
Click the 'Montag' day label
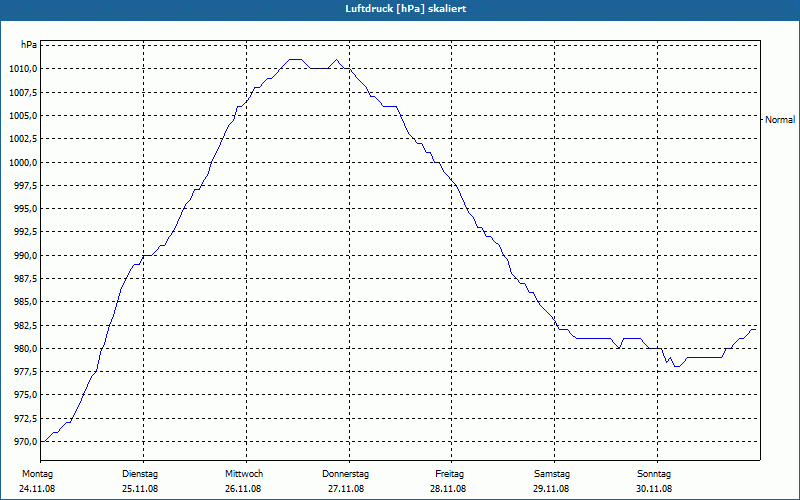(38, 474)
